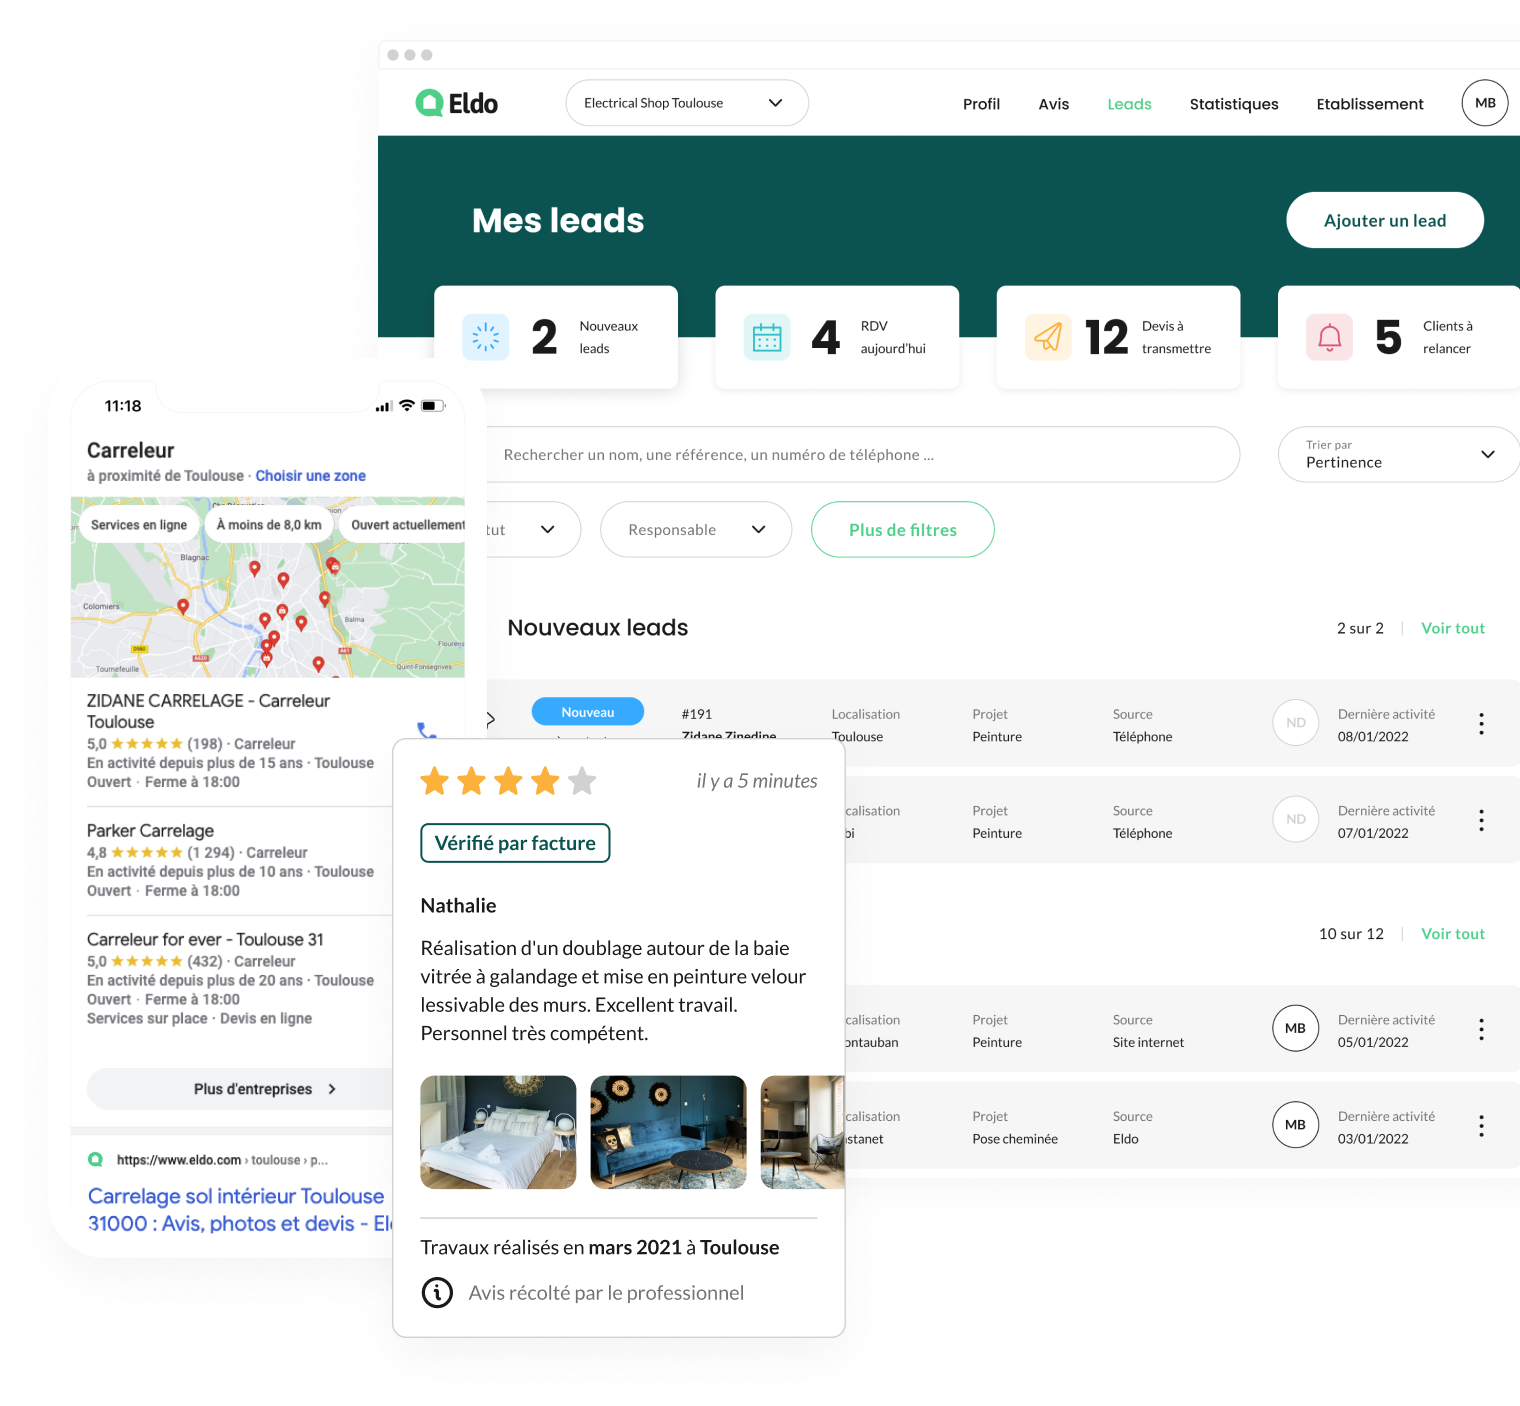
Task: Click the RDV aujourd'hui calendar icon
Action: coord(767,338)
